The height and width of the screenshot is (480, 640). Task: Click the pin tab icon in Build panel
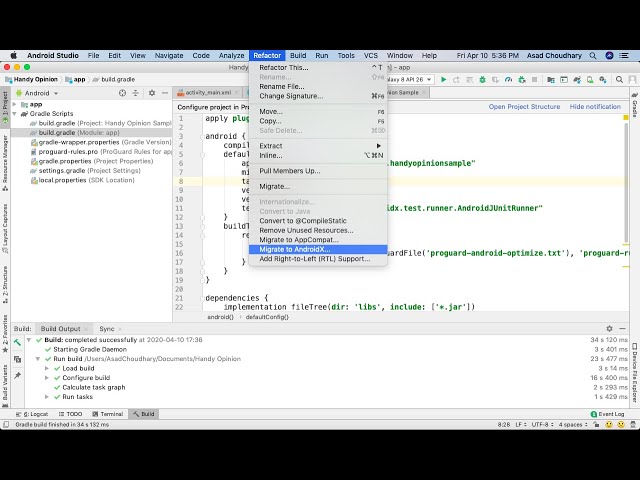click(17, 376)
